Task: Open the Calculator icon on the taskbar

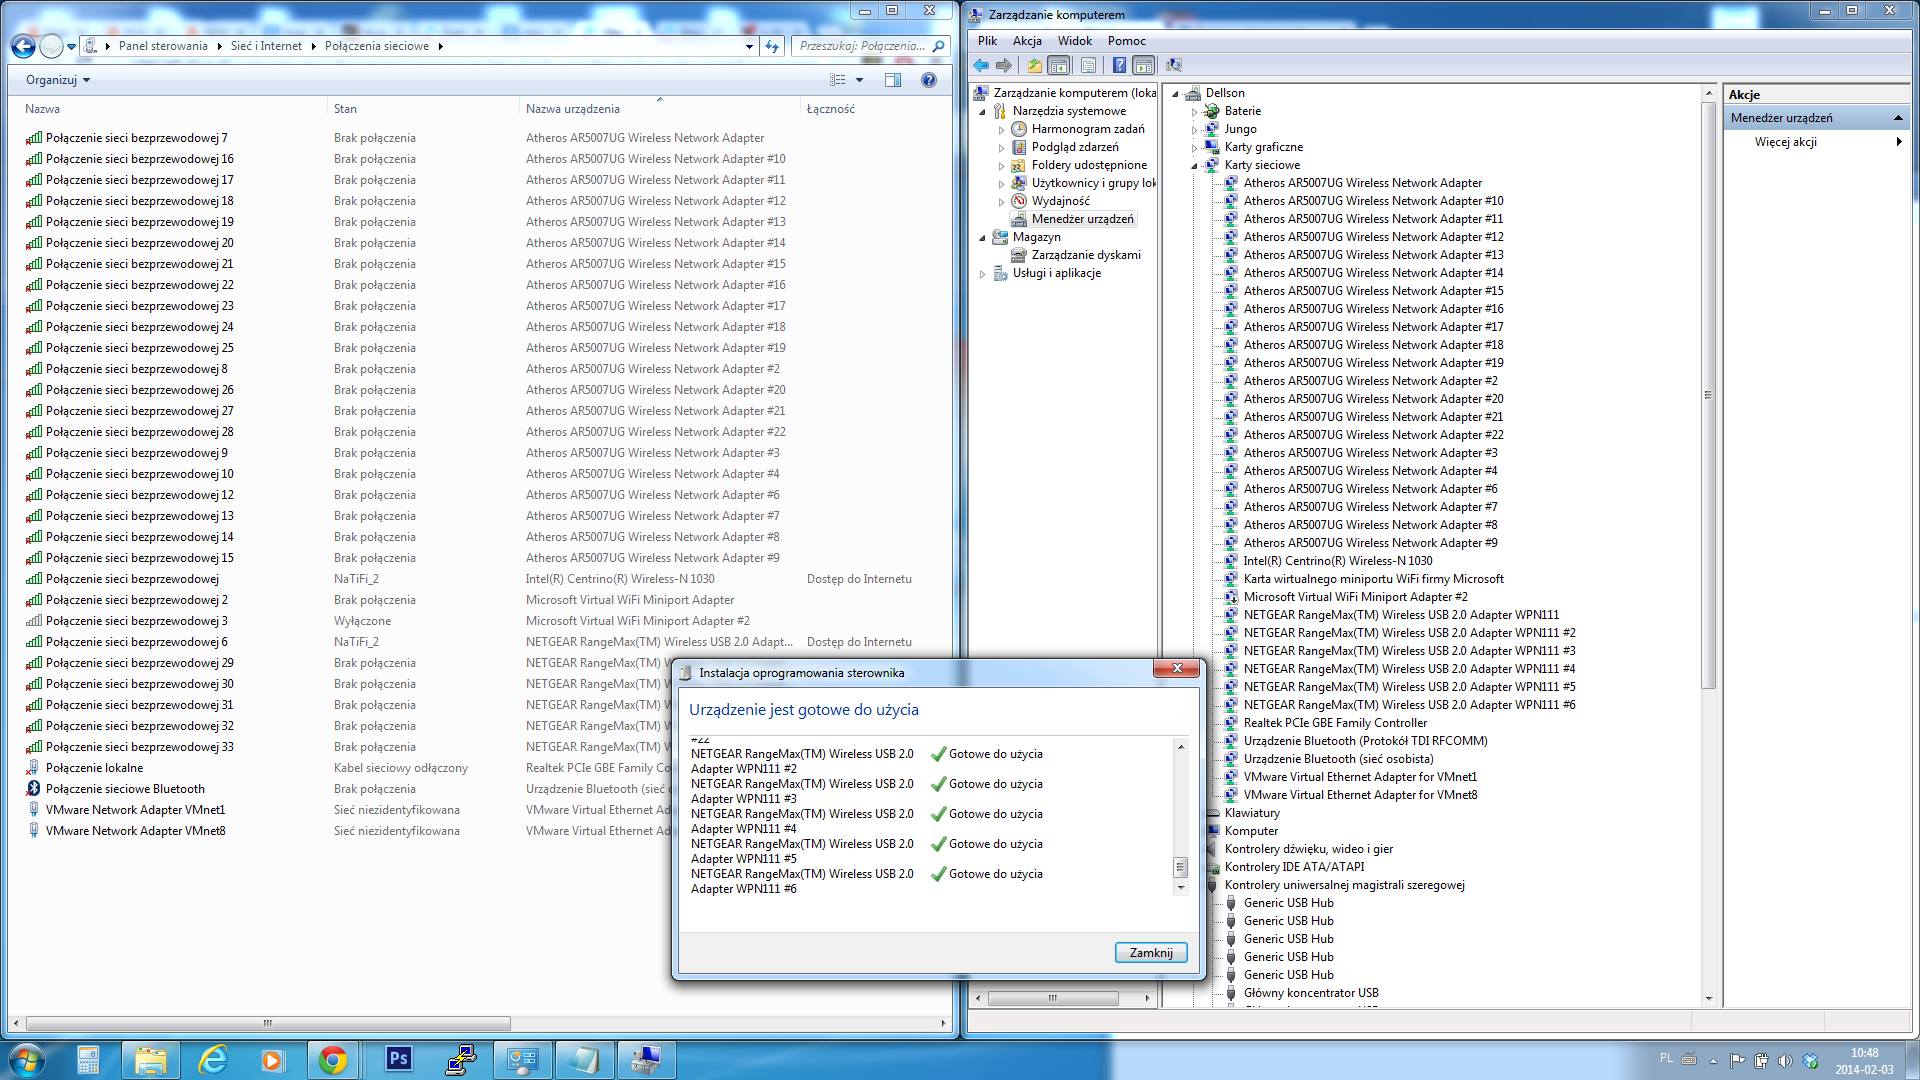Action: point(88,1059)
